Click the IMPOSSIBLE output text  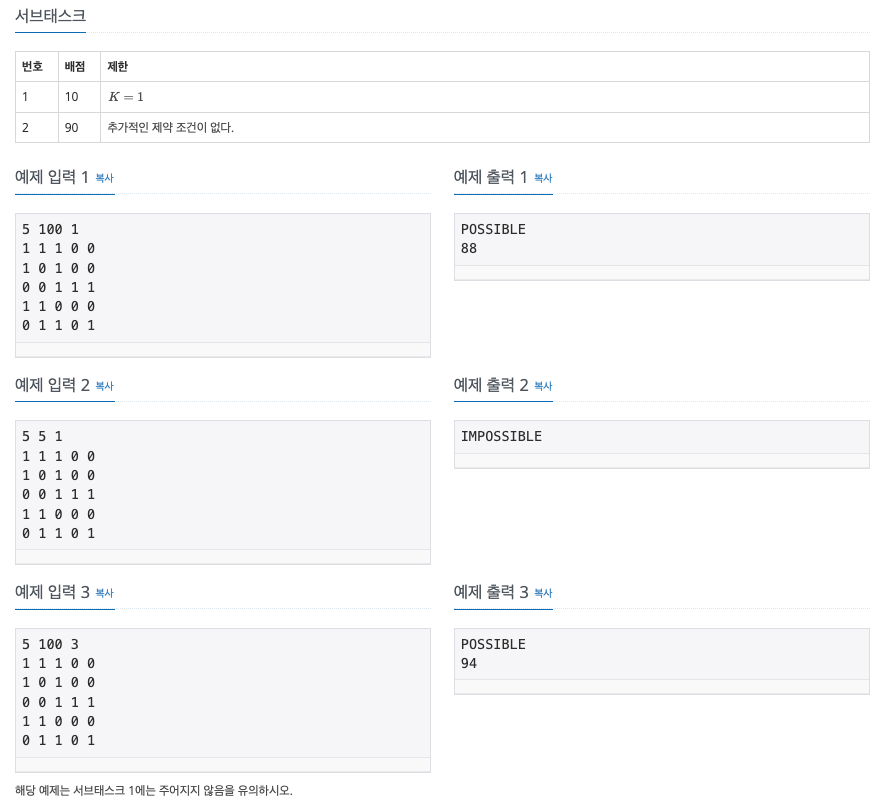tap(501, 437)
